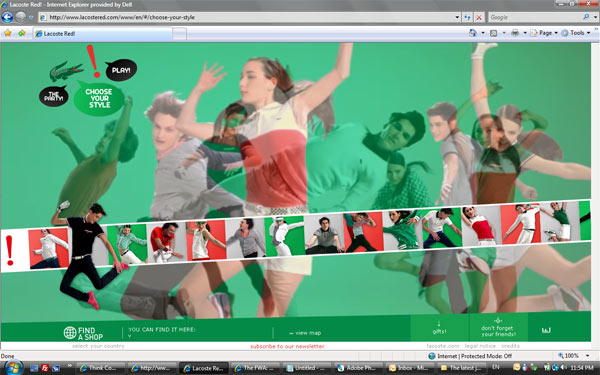Click the FIND A SHOP globe icon

point(70,333)
